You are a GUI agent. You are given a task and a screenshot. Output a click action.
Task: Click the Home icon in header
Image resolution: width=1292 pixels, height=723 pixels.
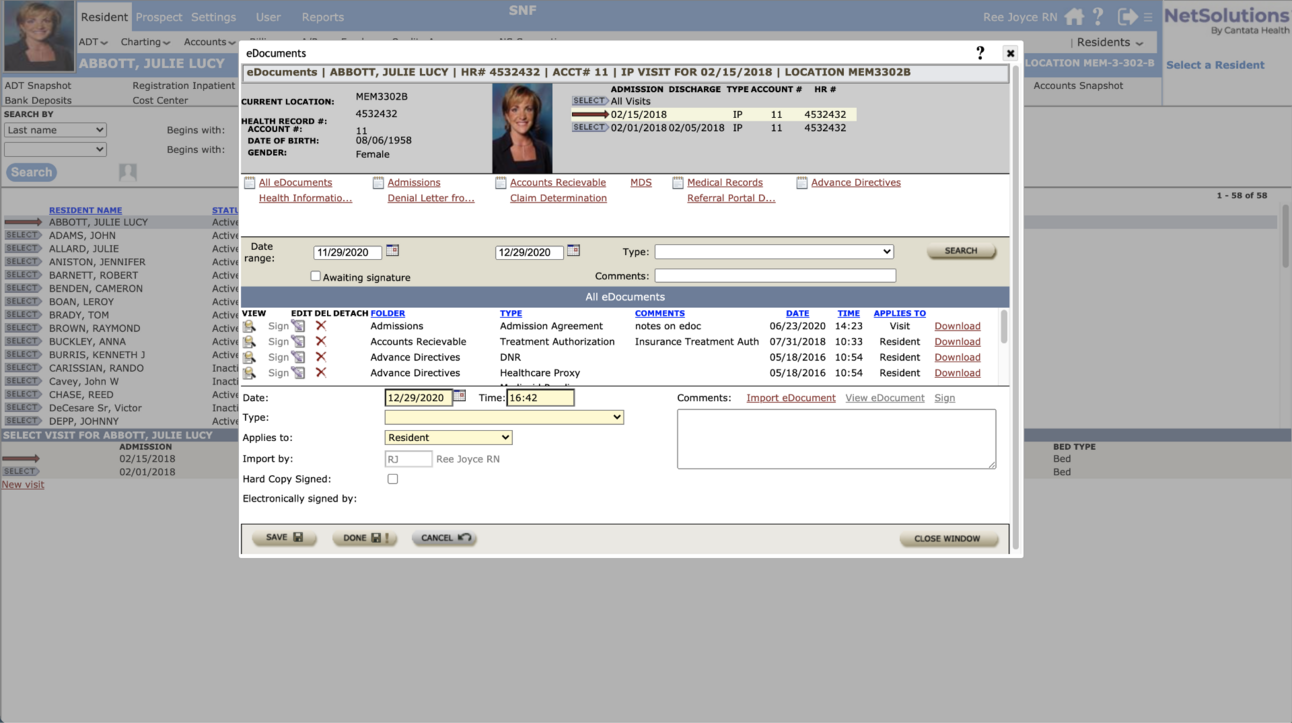point(1074,17)
